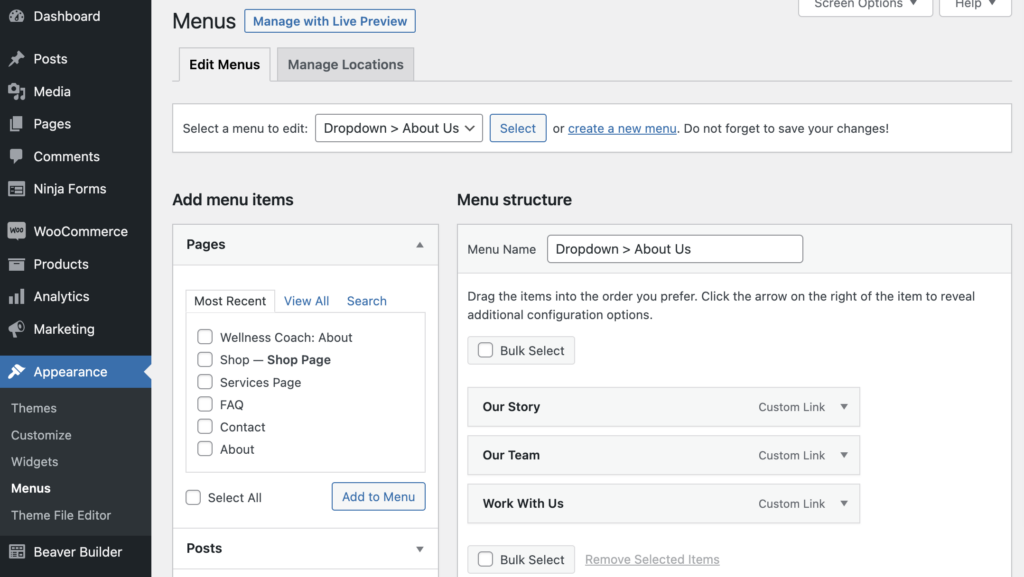Open the View All tab in Pages
Screen dimensions: 1024x577
(306, 301)
